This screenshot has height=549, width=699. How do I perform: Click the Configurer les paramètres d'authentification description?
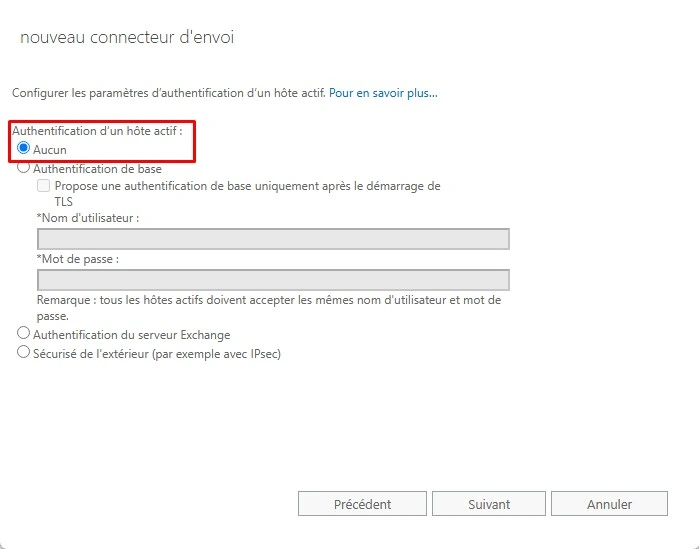(169, 93)
